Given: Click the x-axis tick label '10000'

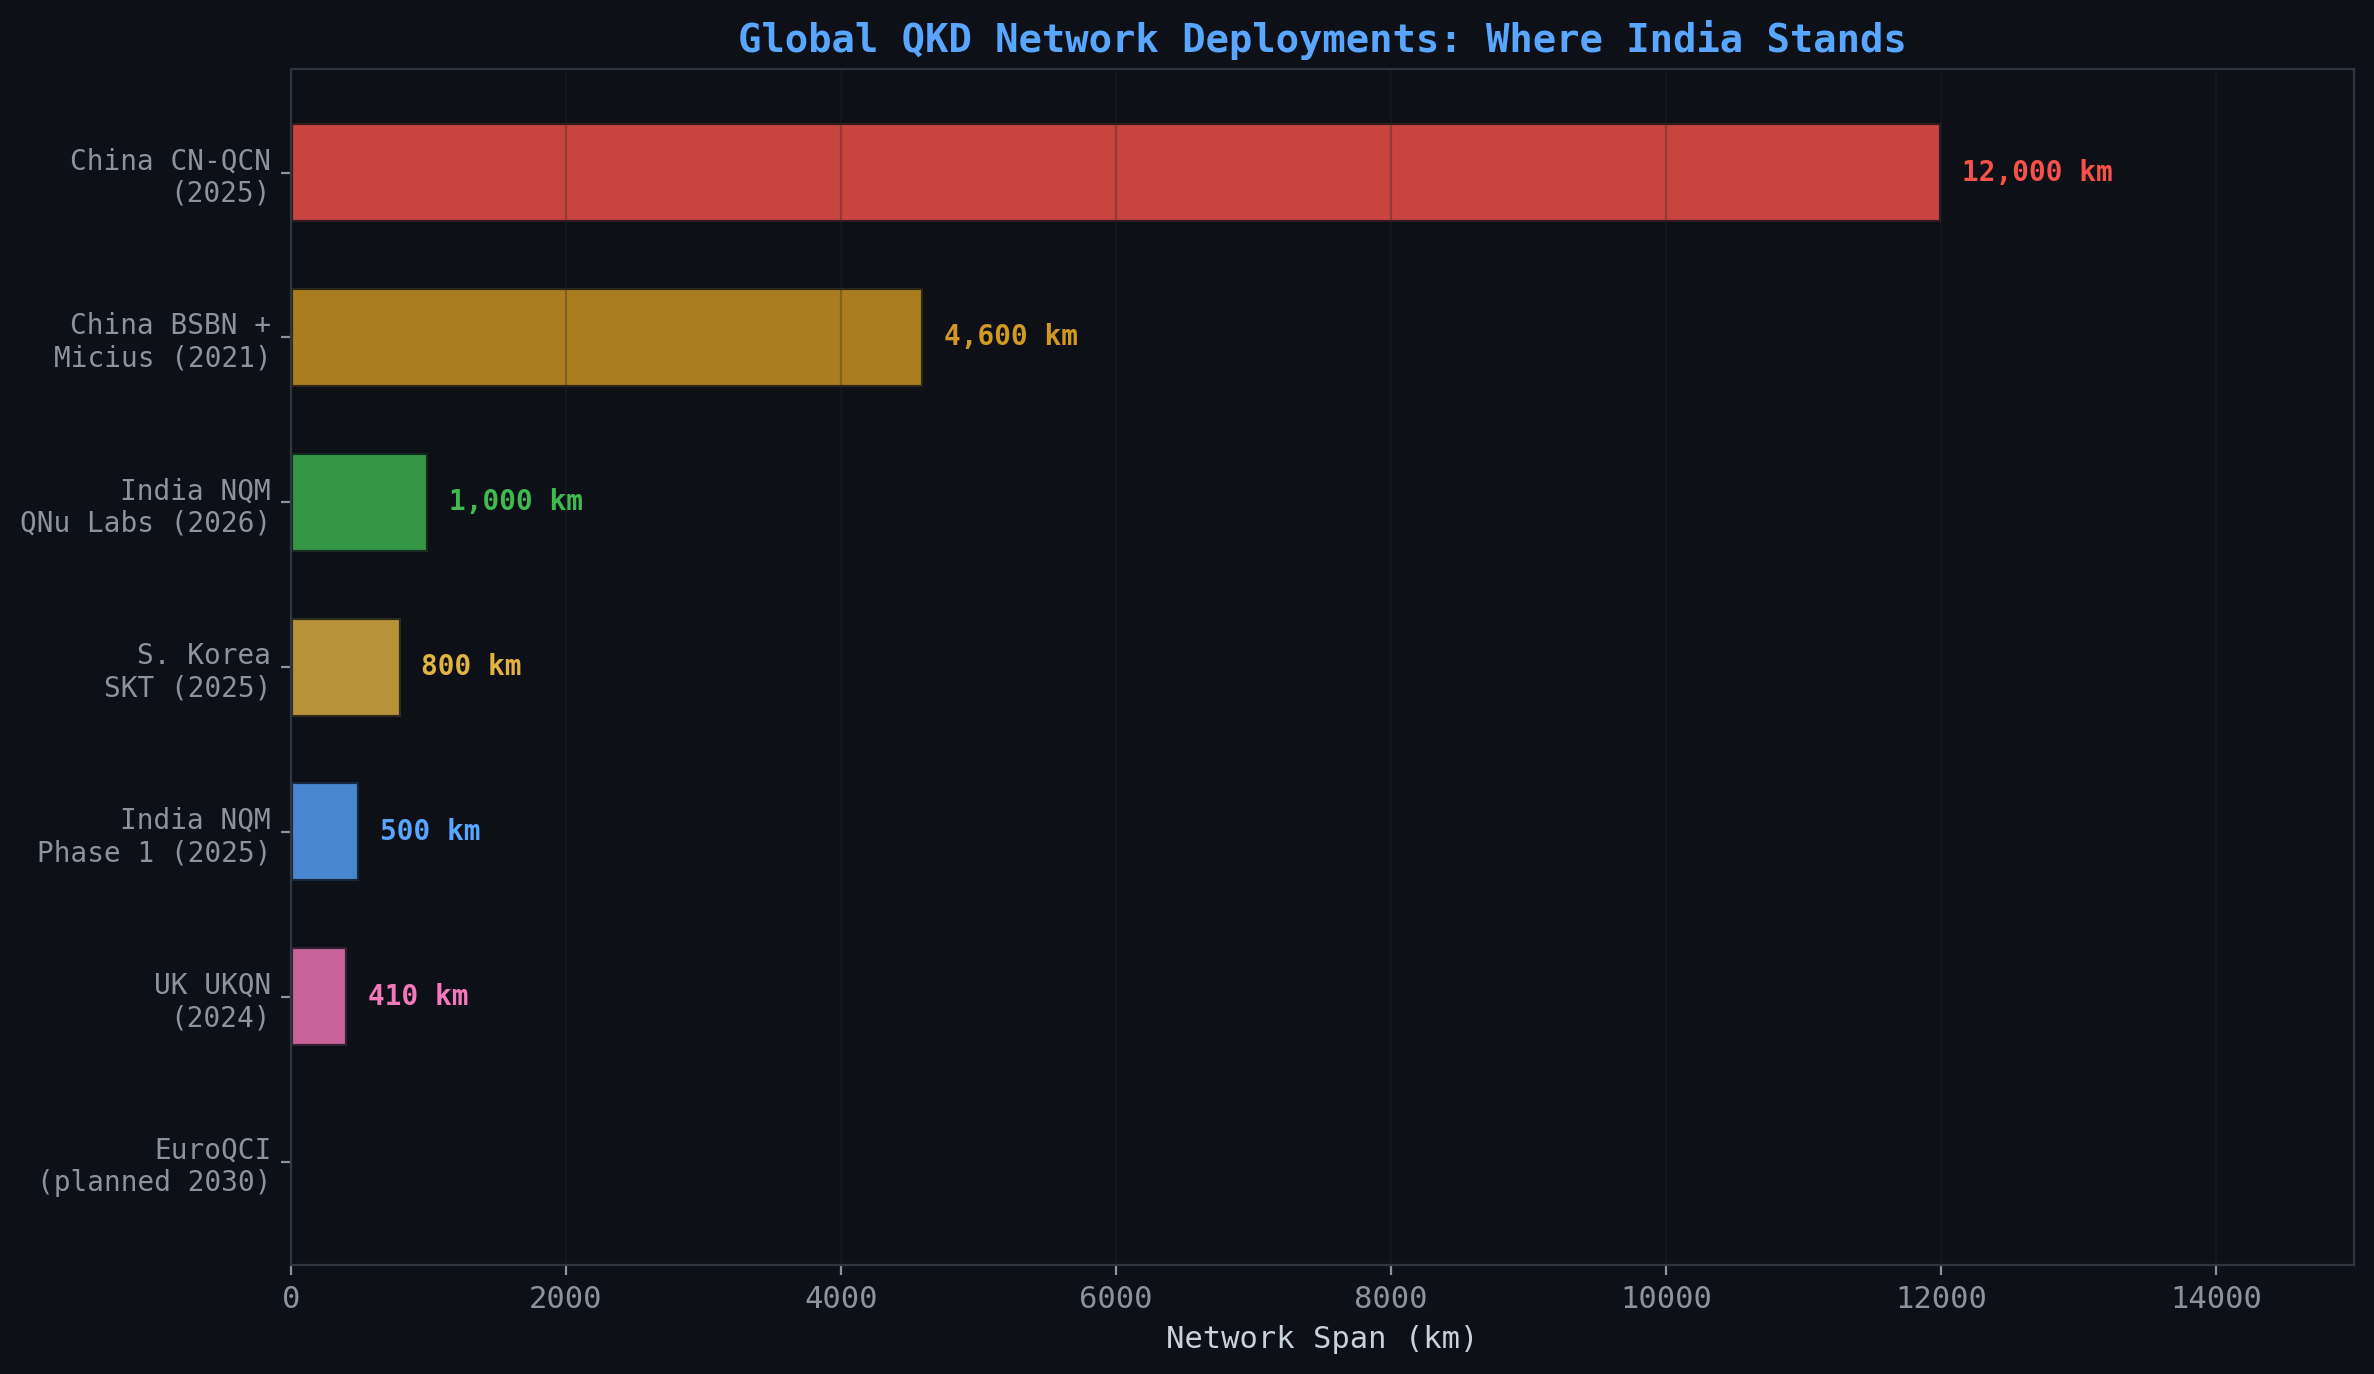Looking at the screenshot, I should [x=1665, y=1298].
